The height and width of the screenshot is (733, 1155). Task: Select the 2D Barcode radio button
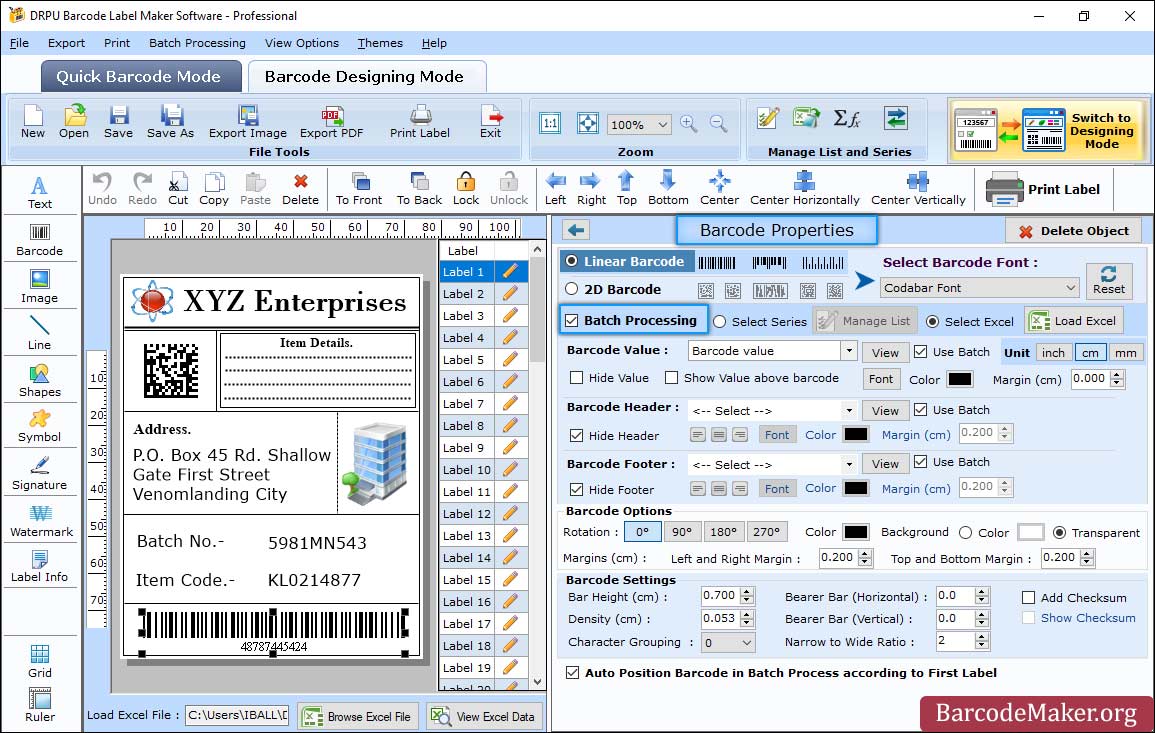click(572, 290)
